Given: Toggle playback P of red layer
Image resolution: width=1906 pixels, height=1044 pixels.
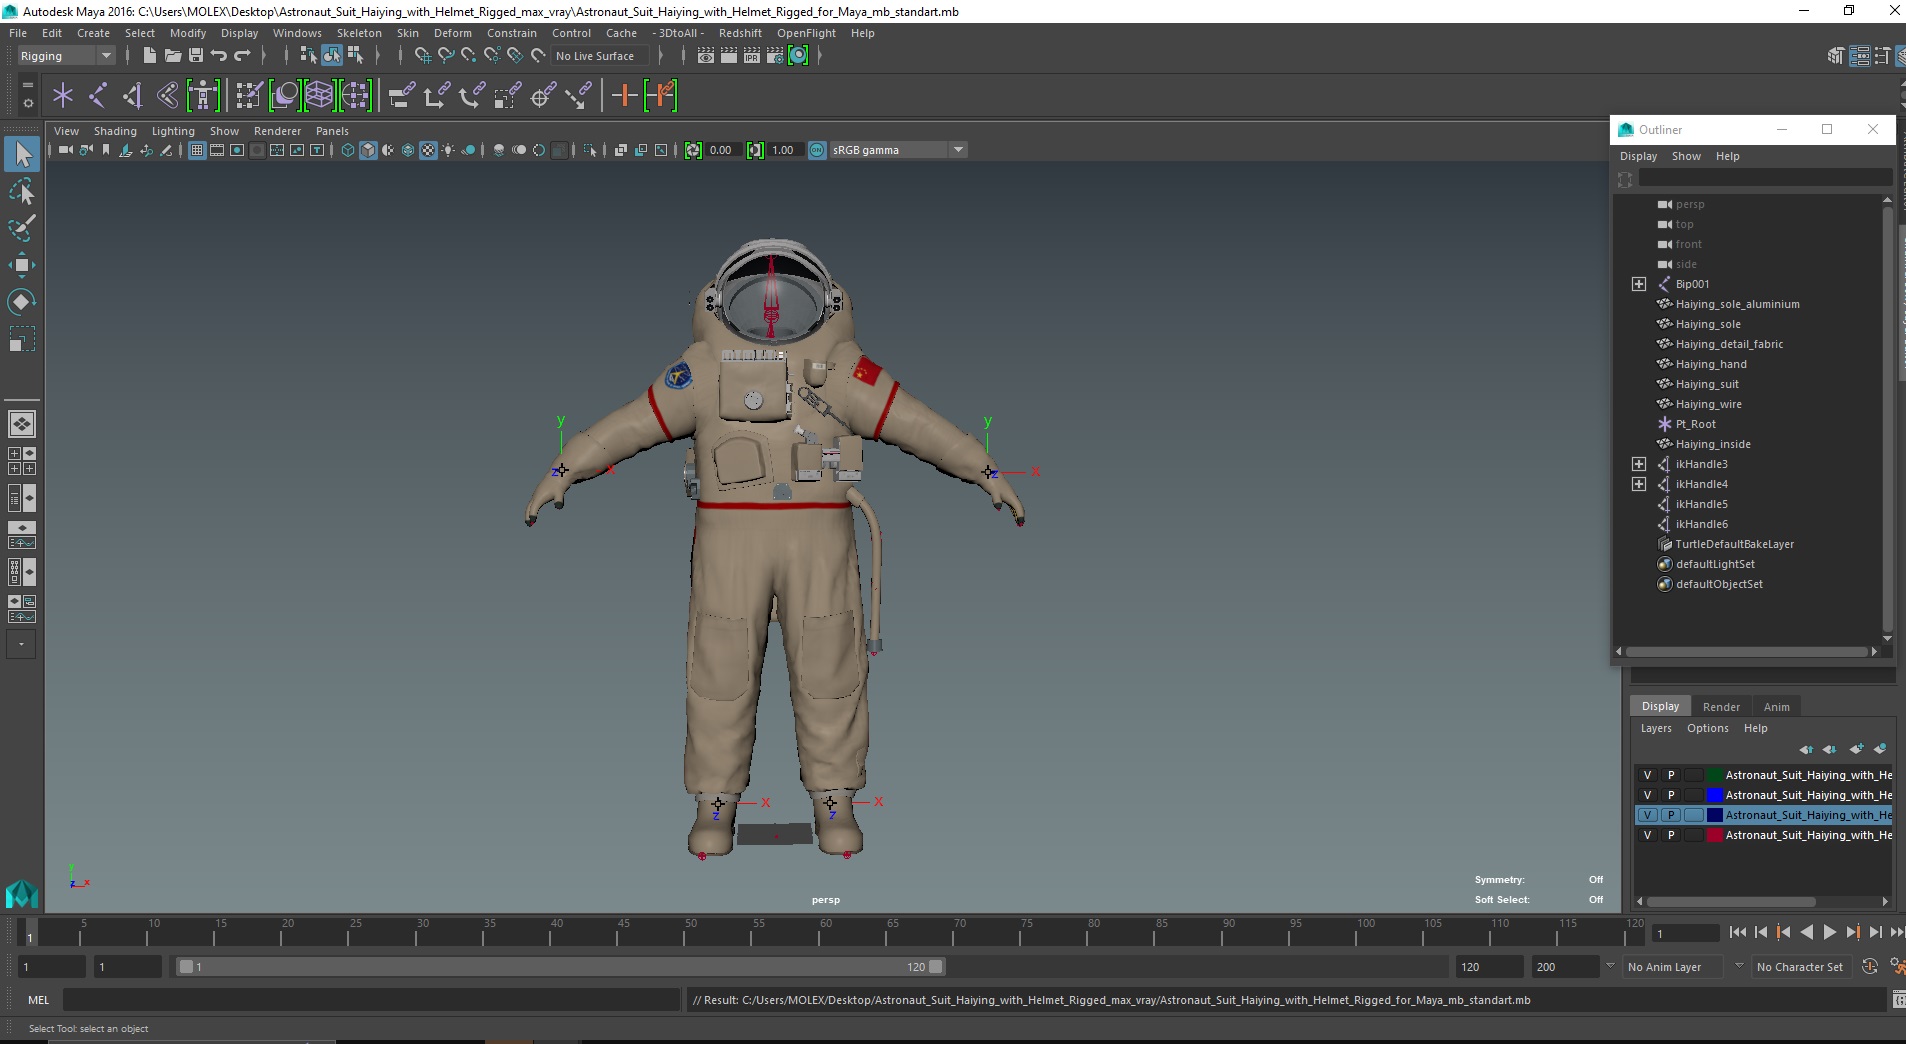Looking at the screenshot, I should (x=1670, y=835).
